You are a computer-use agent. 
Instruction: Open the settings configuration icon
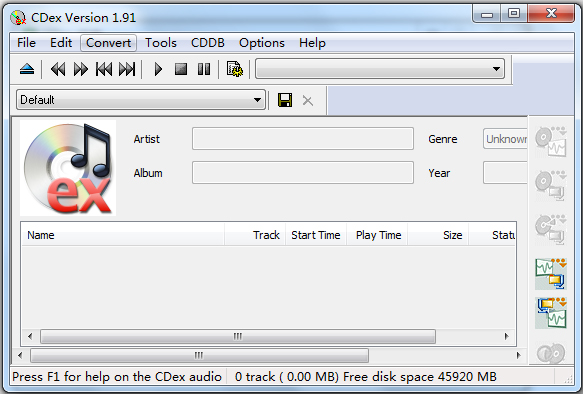coord(235,69)
